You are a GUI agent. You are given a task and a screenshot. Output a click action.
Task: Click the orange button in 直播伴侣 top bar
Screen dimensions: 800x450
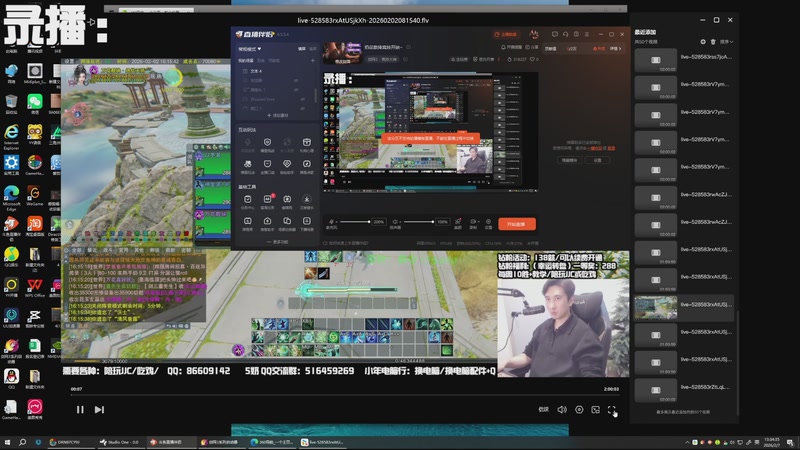(x=505, y=34)
